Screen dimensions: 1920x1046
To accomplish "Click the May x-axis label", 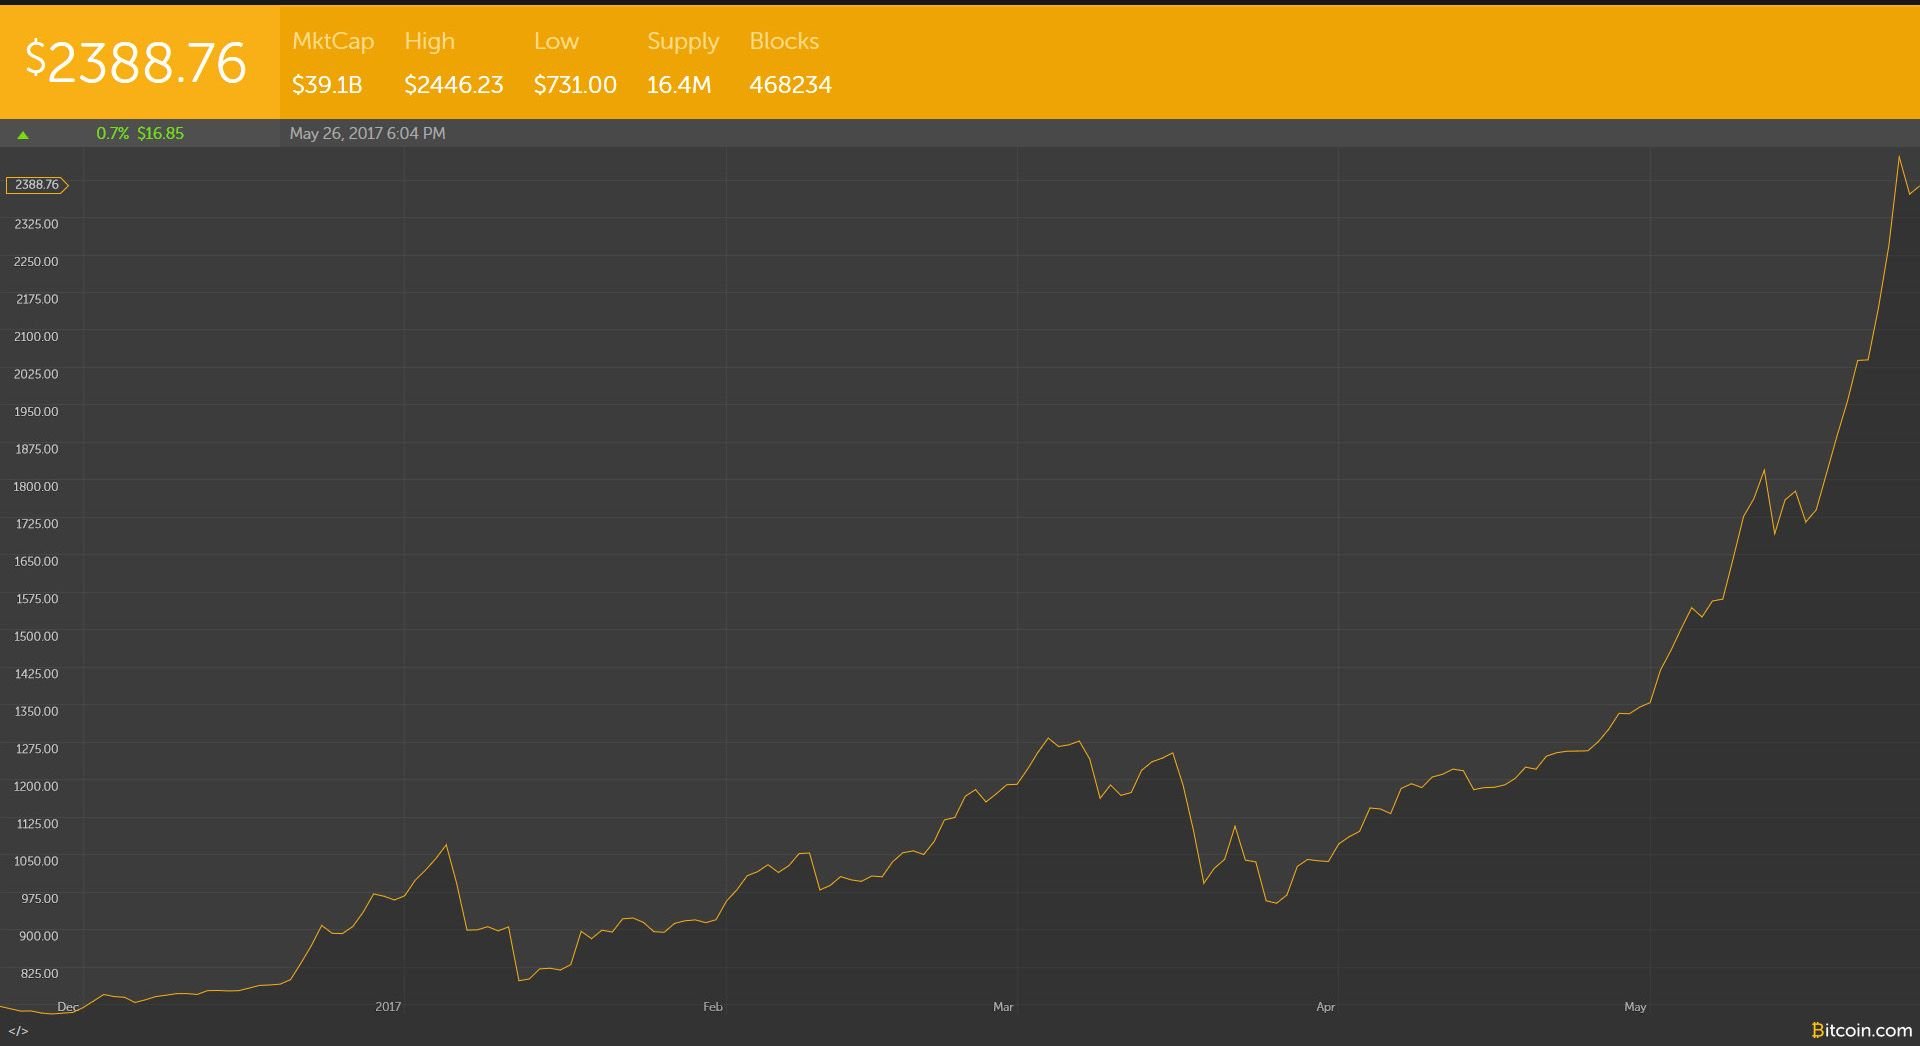I will pos(1635,1007).
